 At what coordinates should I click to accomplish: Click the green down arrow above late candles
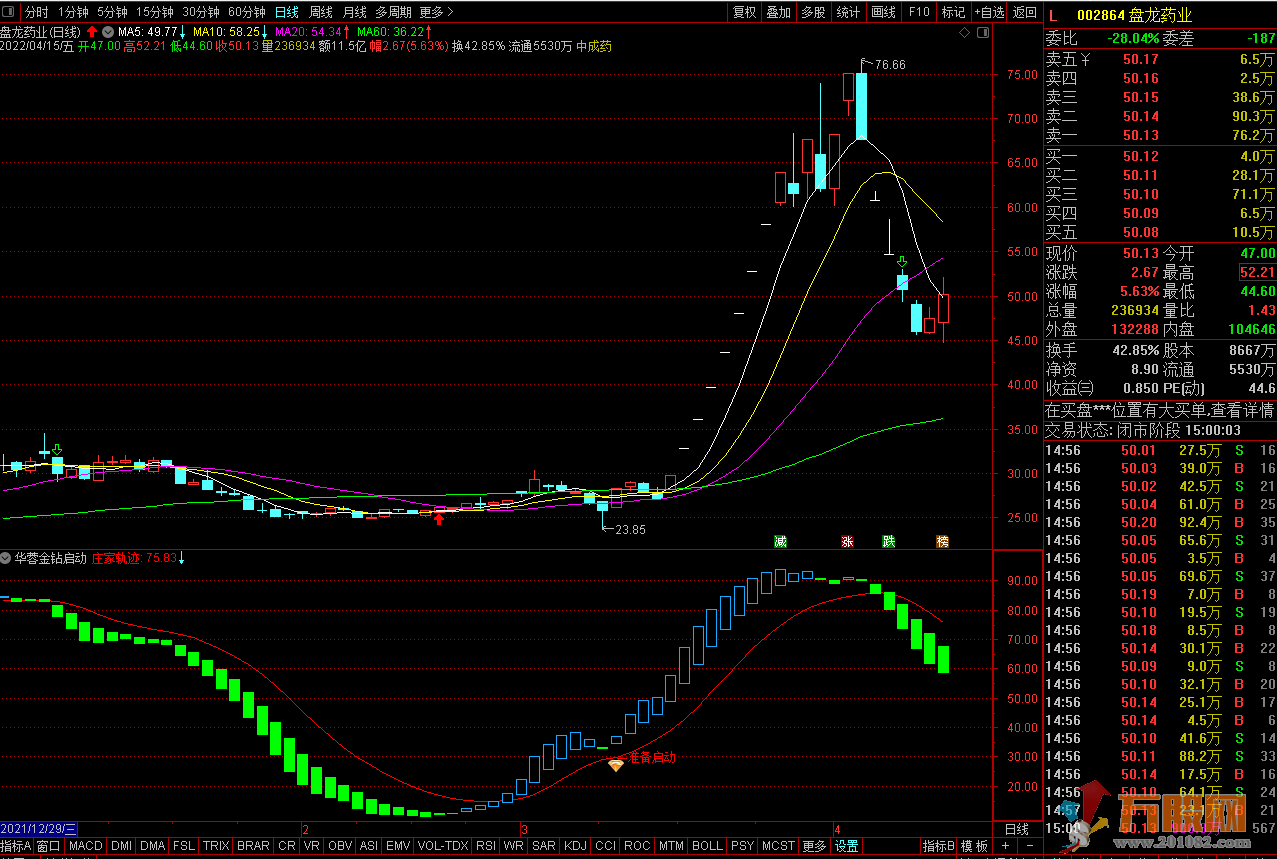coord(902,262)
